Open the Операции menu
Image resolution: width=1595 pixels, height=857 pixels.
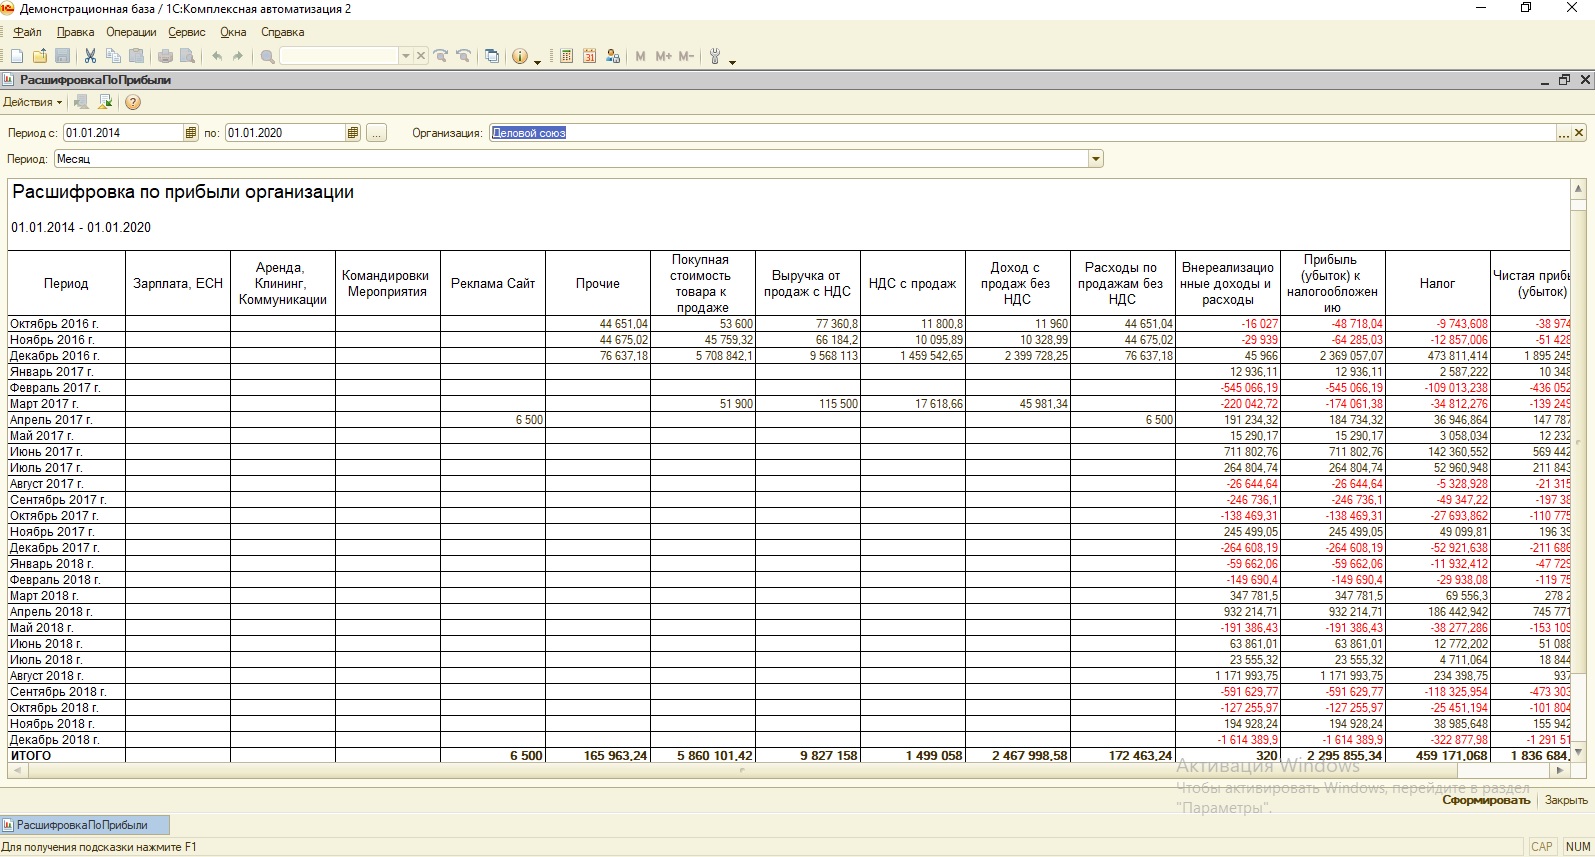[x=131, y=32]
